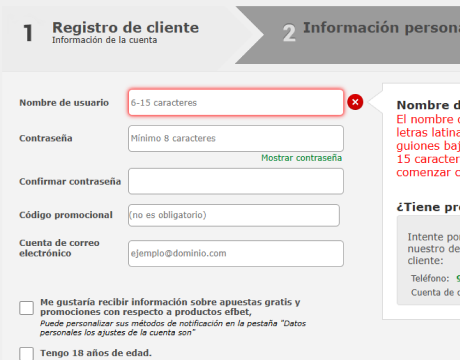
Task: Check the Tengo 18 años de edad box
Action: tap(26, 353)
